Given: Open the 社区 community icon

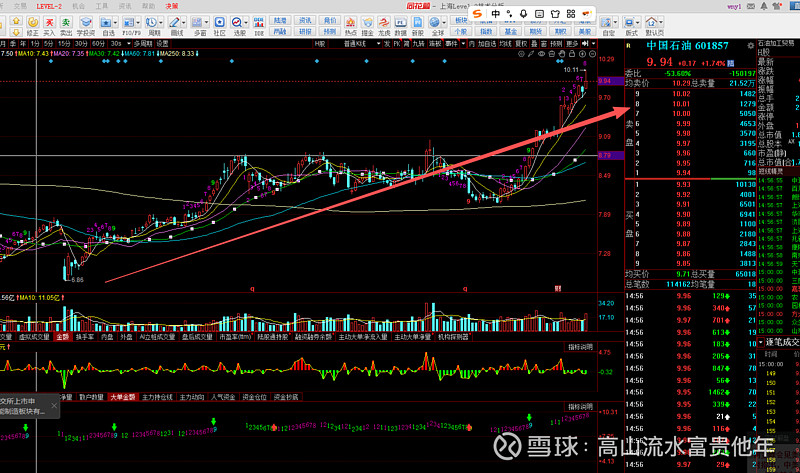Looking at the screenshot, I should click(x=219, y=22).
